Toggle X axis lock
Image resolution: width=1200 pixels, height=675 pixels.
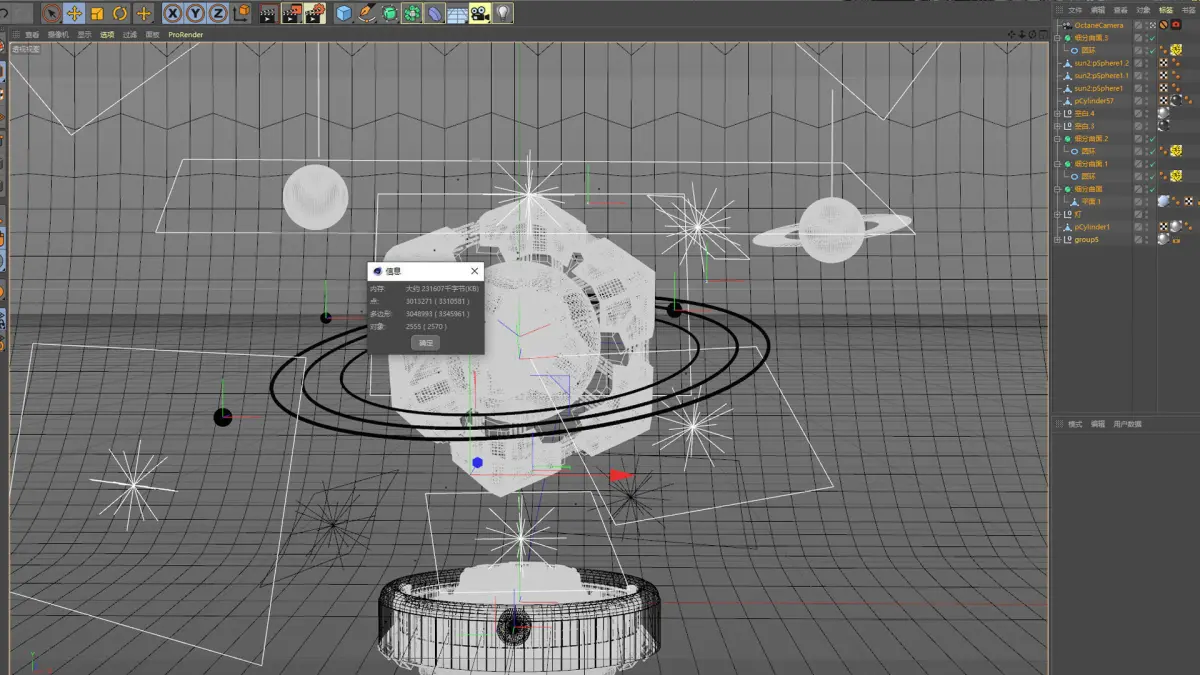pos(173,13)
